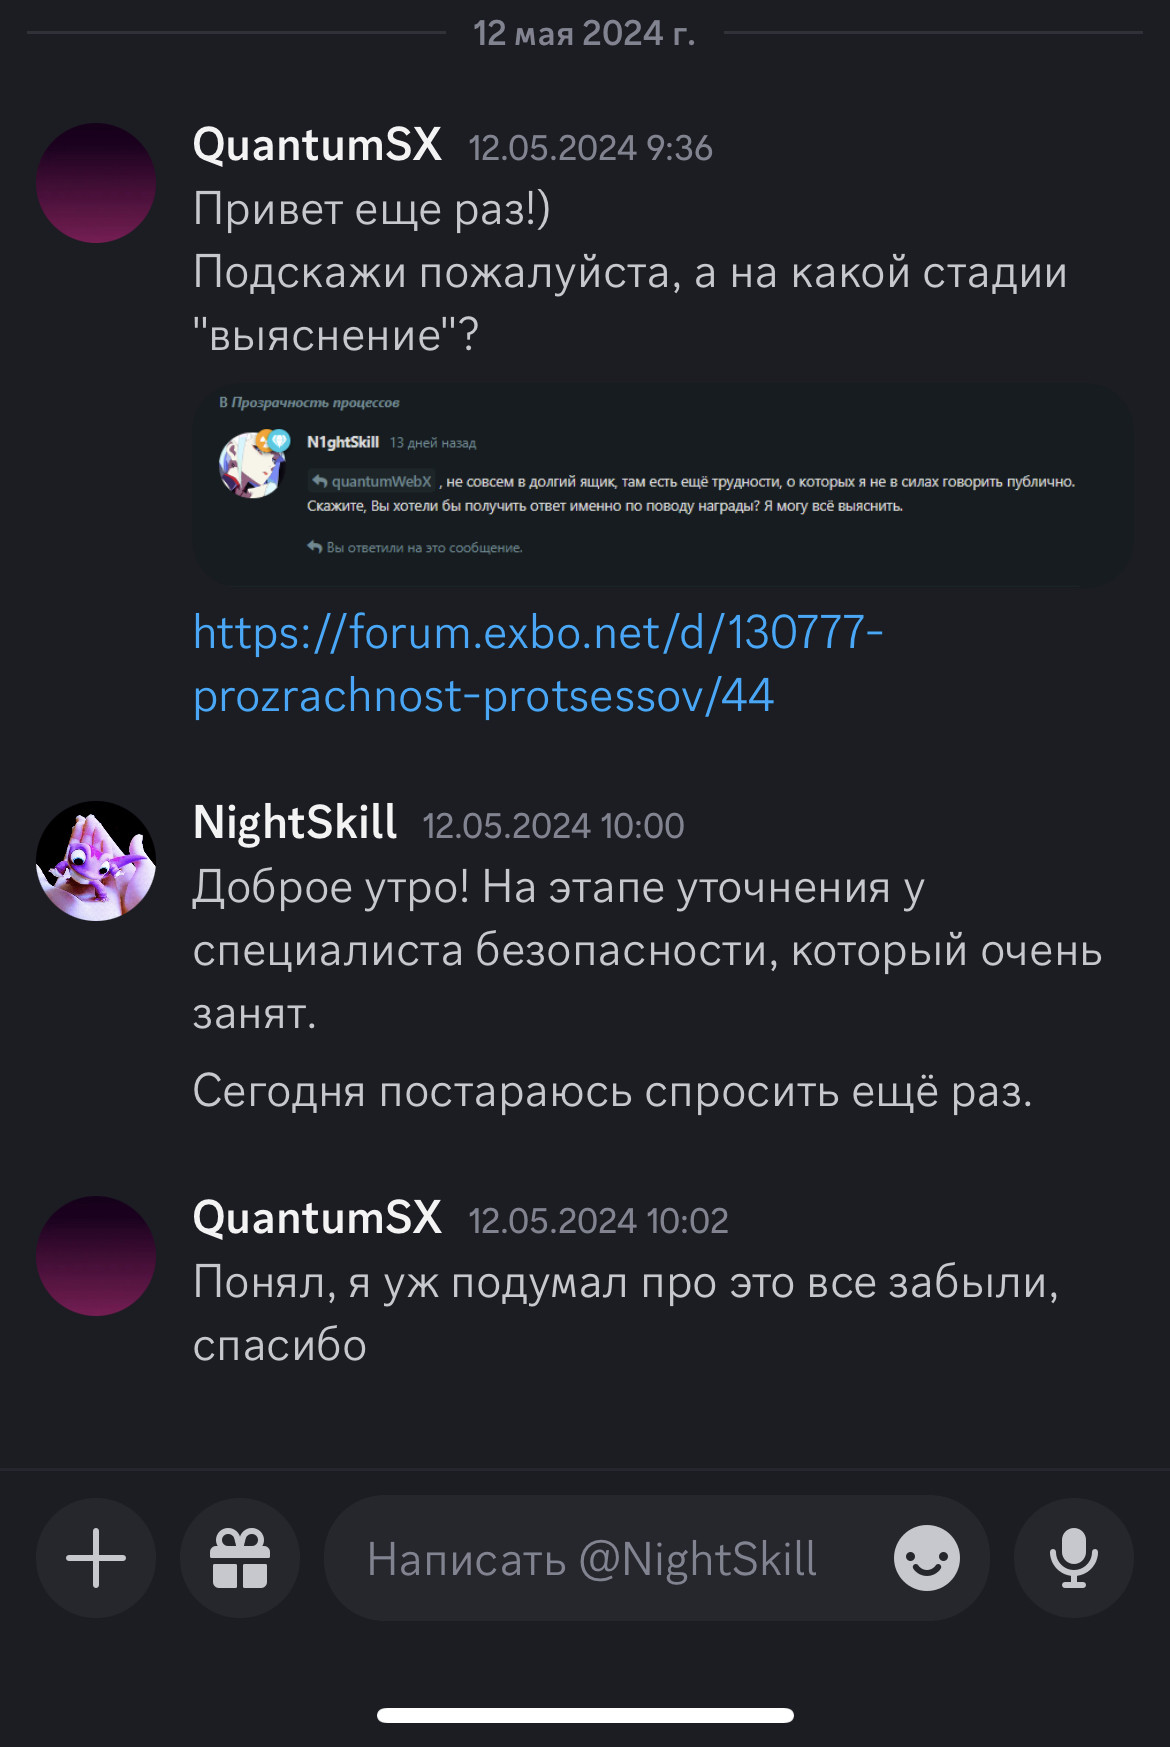The width and height of the screenshot is (1170, 1747).
Task: Open the forum.exbo.net prozrachnost-protsessov link
Action: click(x=538, y=664)
